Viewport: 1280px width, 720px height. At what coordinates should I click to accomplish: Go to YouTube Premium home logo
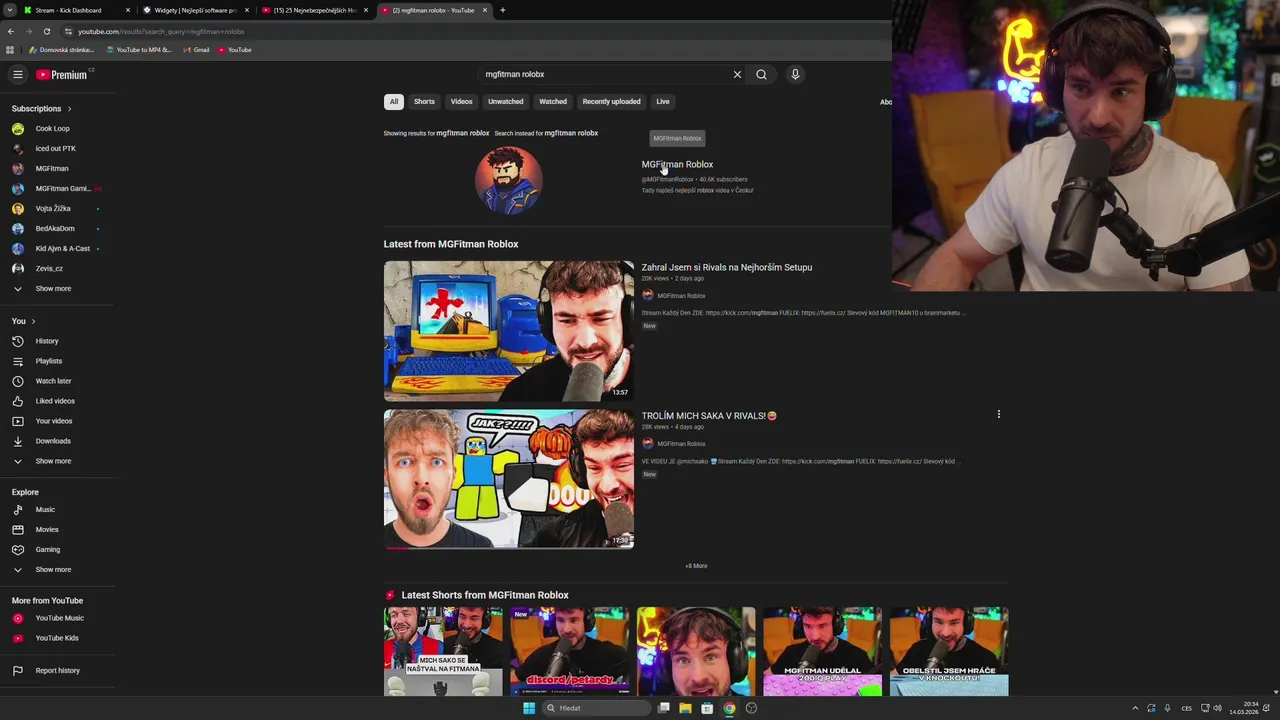click(x=62, y=74)
